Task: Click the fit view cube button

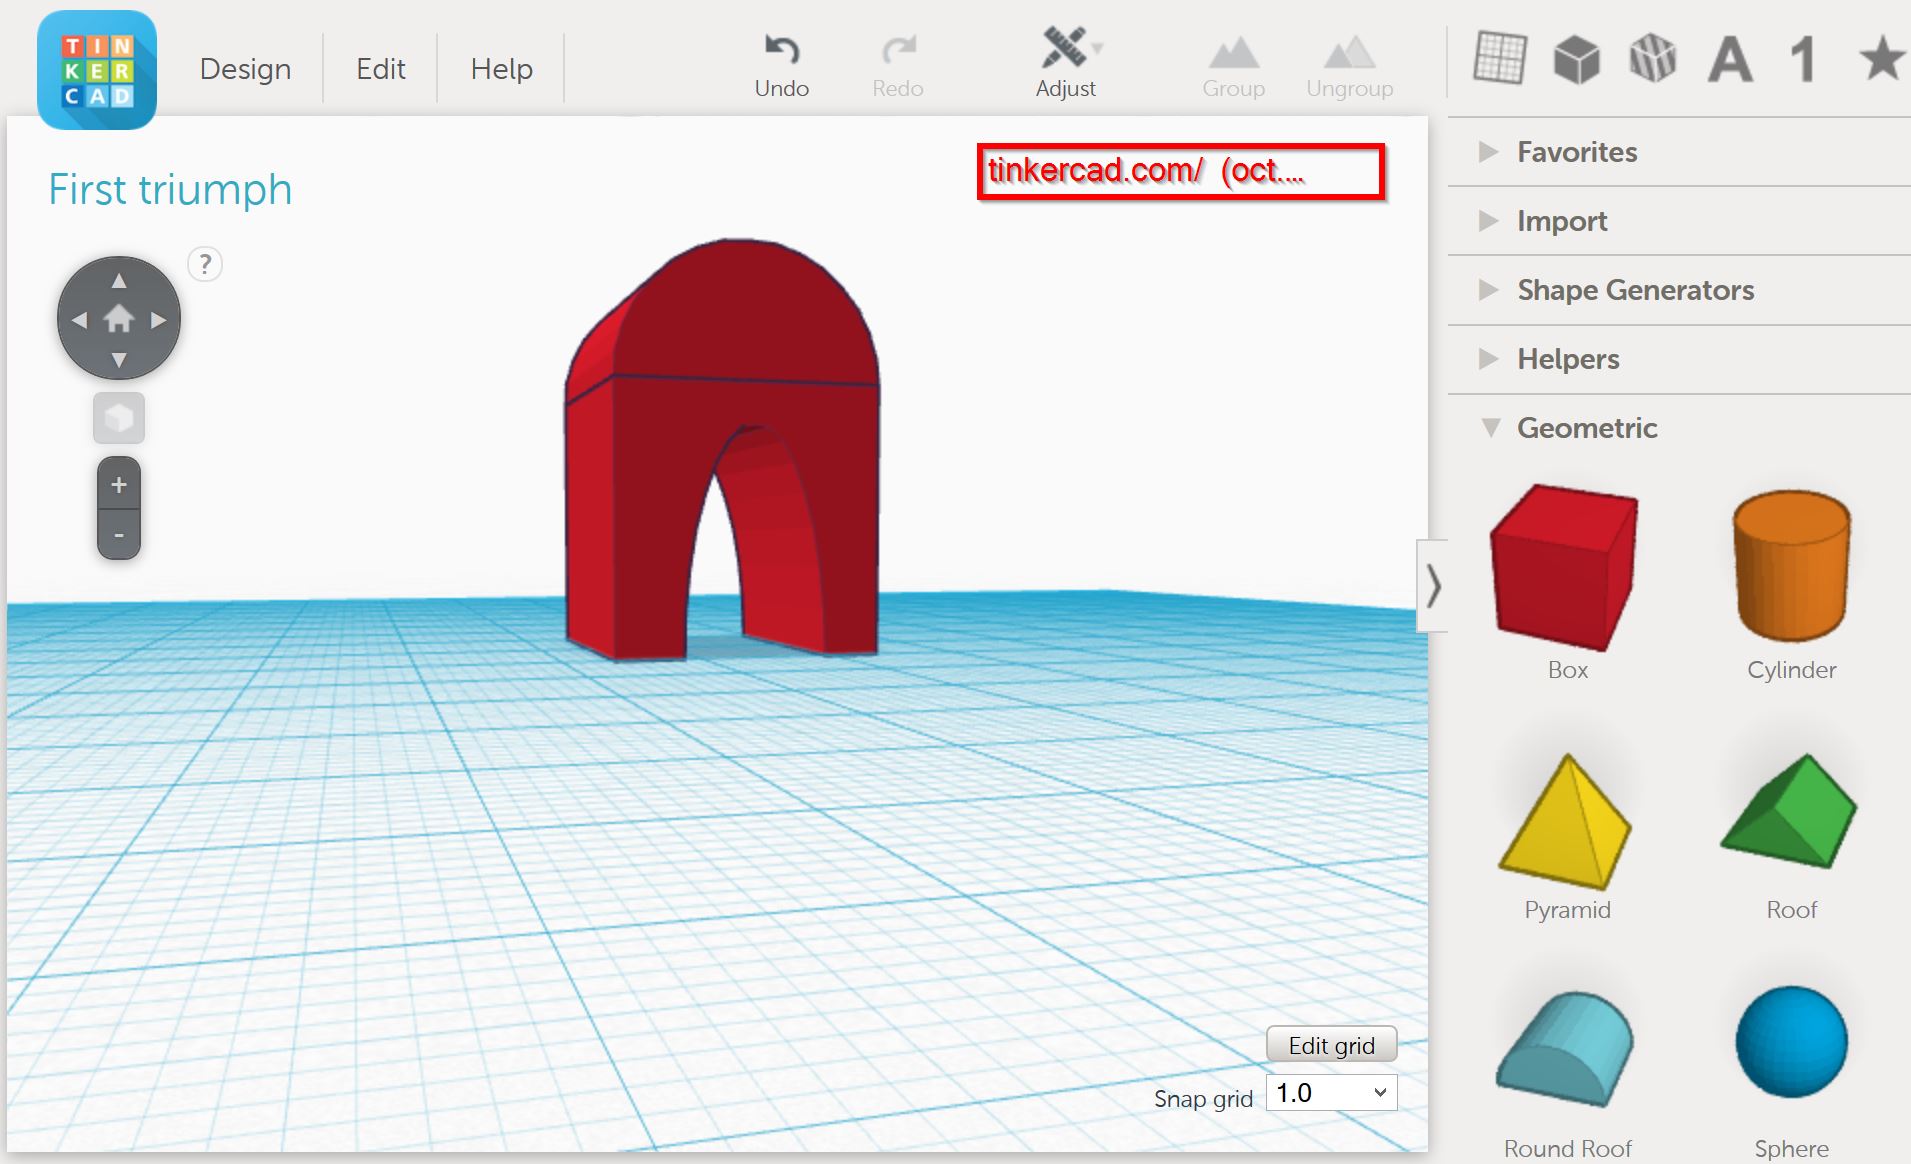Action: (x=119, y=418)
